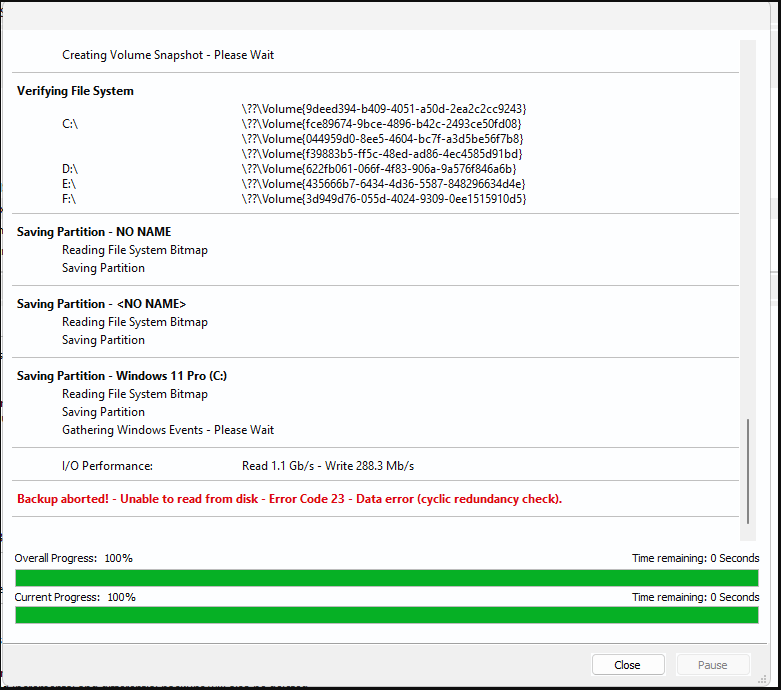Click the Verifying File System heading
This screenshot has height=690, width=781.
[75, 91]
